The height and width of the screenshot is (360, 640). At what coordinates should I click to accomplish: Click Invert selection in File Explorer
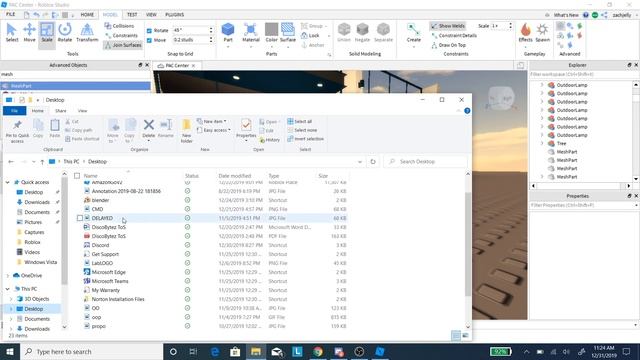pos(305,139)
